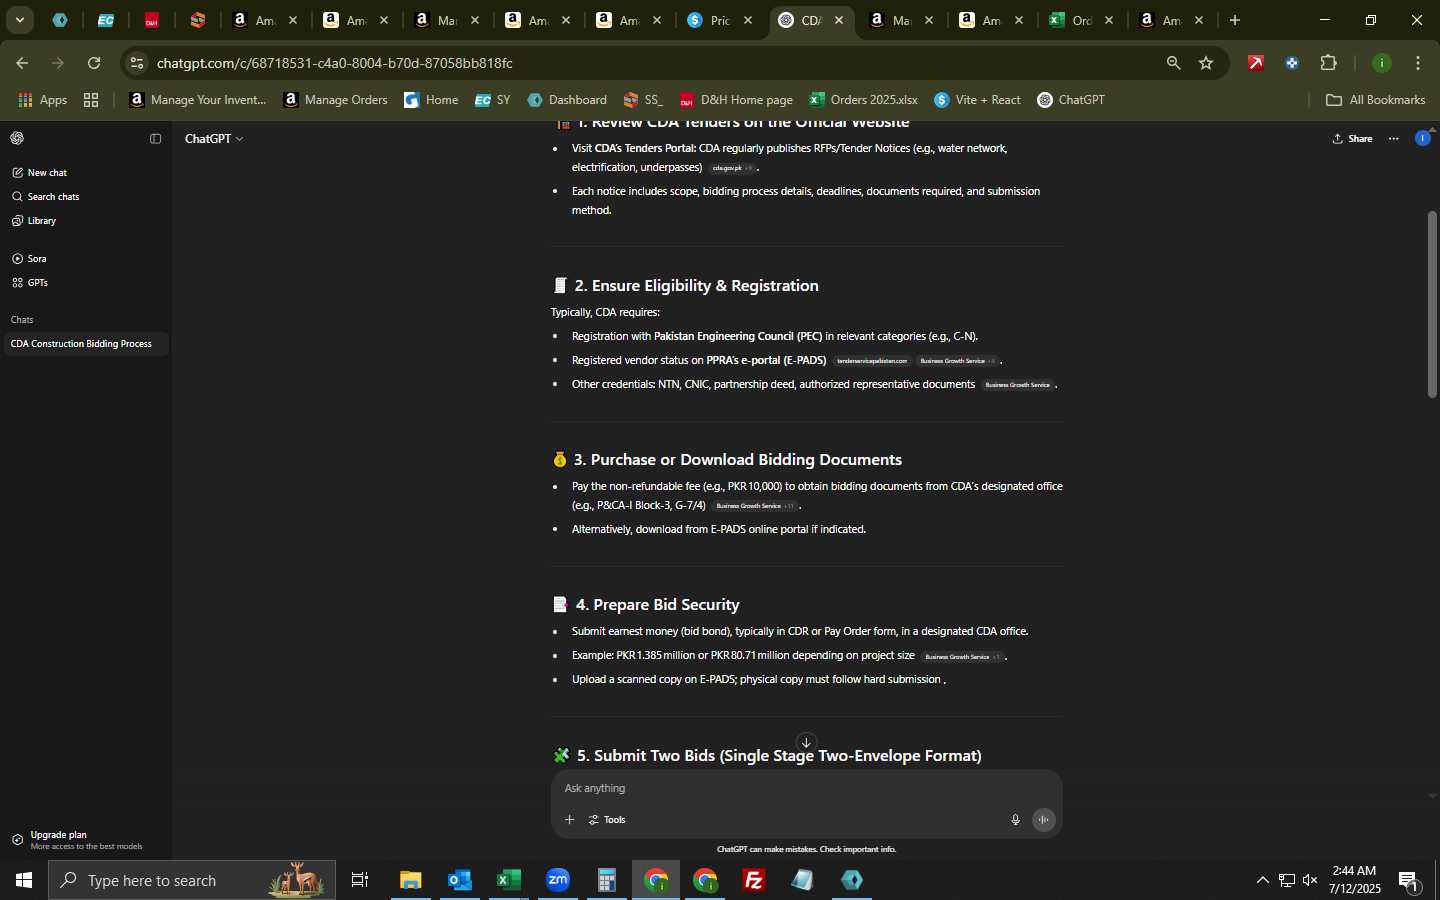1440x900 pixels.
Task: Open the Extensions puzzle icon
Action: pyautogui.click(x=1328, y=63)
